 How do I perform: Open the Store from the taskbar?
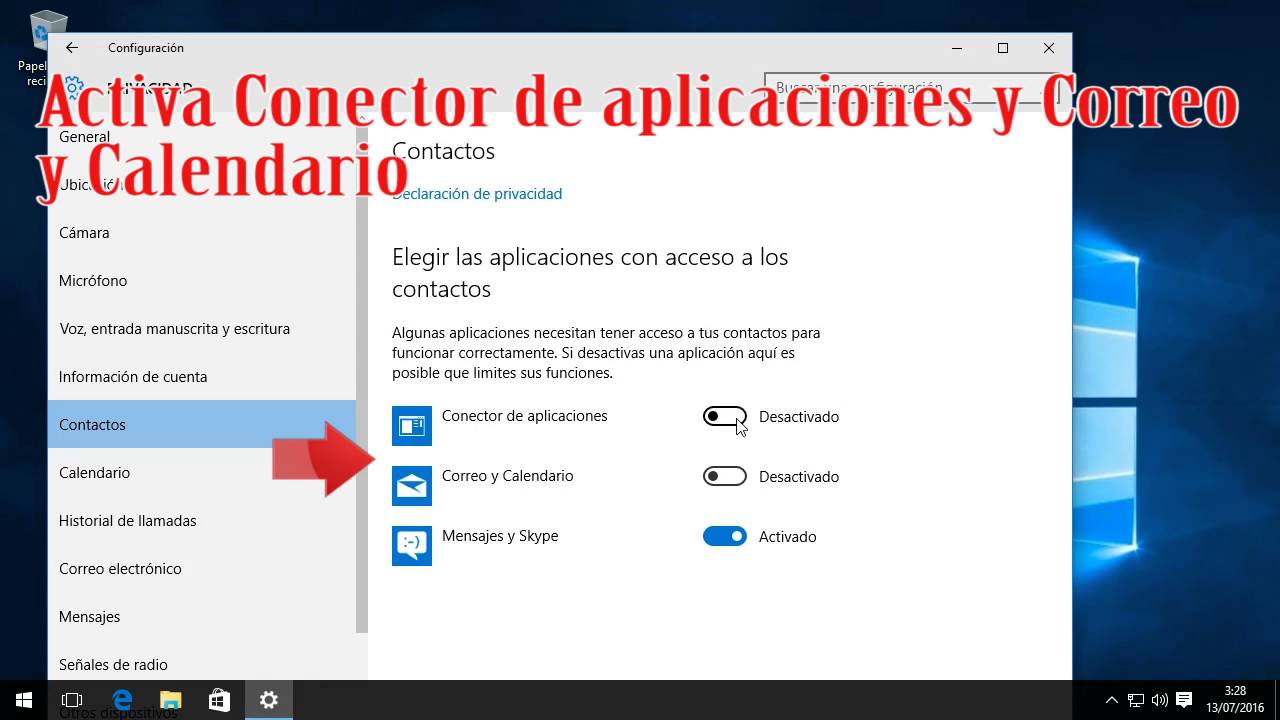(x=219, y=700)
